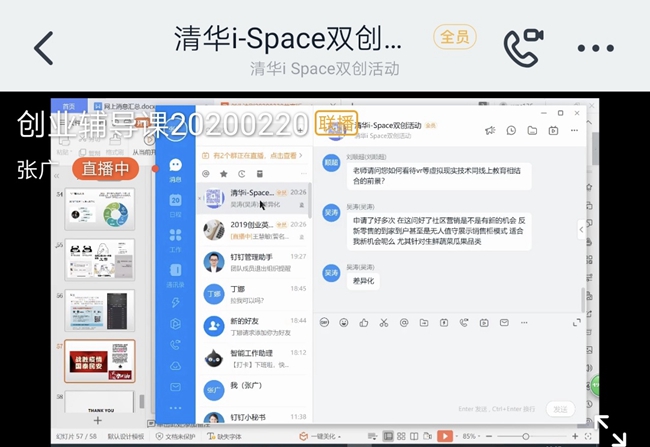This screenshot has height=447, width=650.
Task: Open the 钉钉管理助手 conversation
Action: click(x=254, y=262)
